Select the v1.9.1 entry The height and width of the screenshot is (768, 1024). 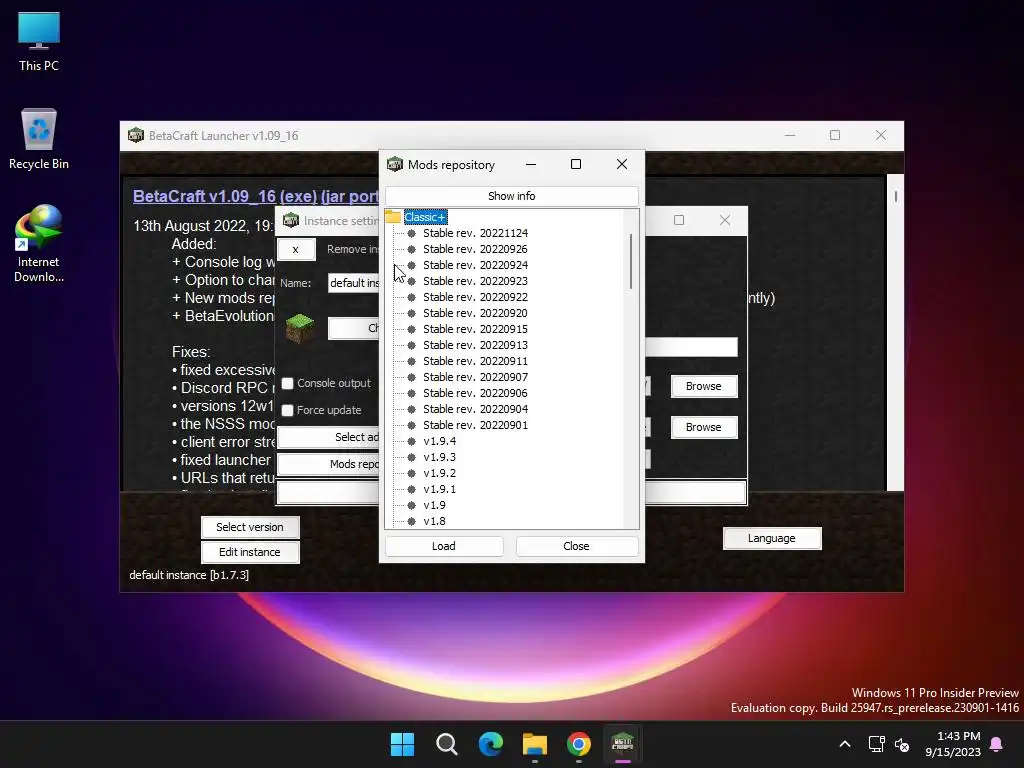tap(440, 489)
